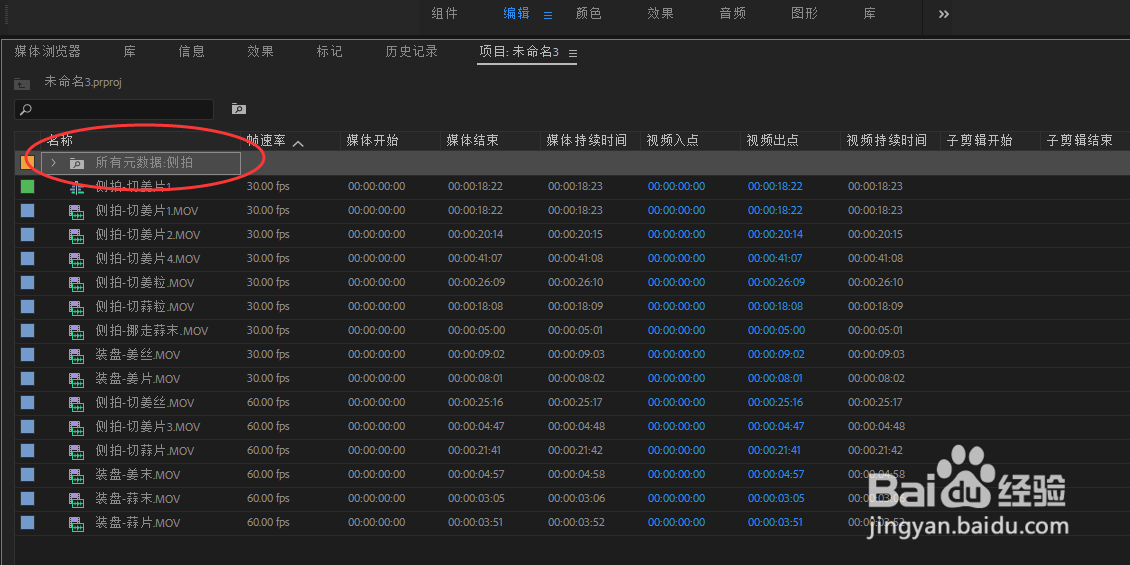Click the search magnifier icon in the filter box
This screenshot has height=565, width=1130.
click(x=26, y=110)
